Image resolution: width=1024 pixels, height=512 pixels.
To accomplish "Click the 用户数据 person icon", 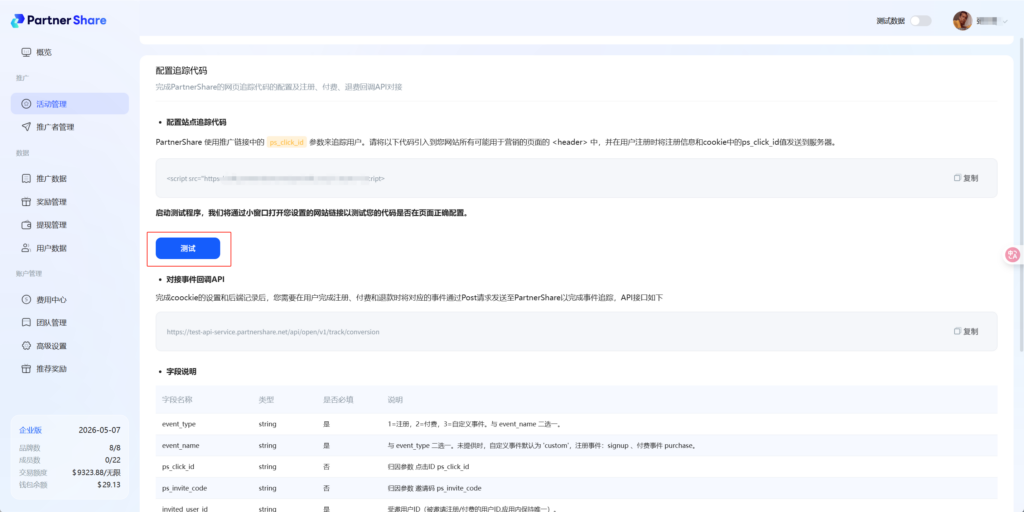I will (x=26, y=248).
